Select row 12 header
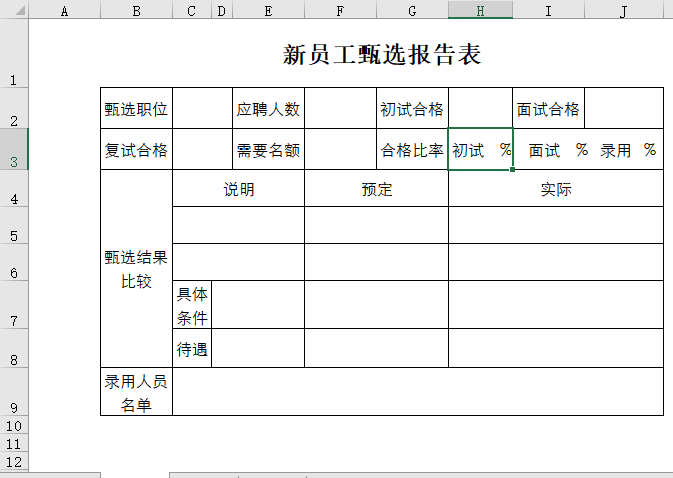The image size is (673, 478). [14, 461]
